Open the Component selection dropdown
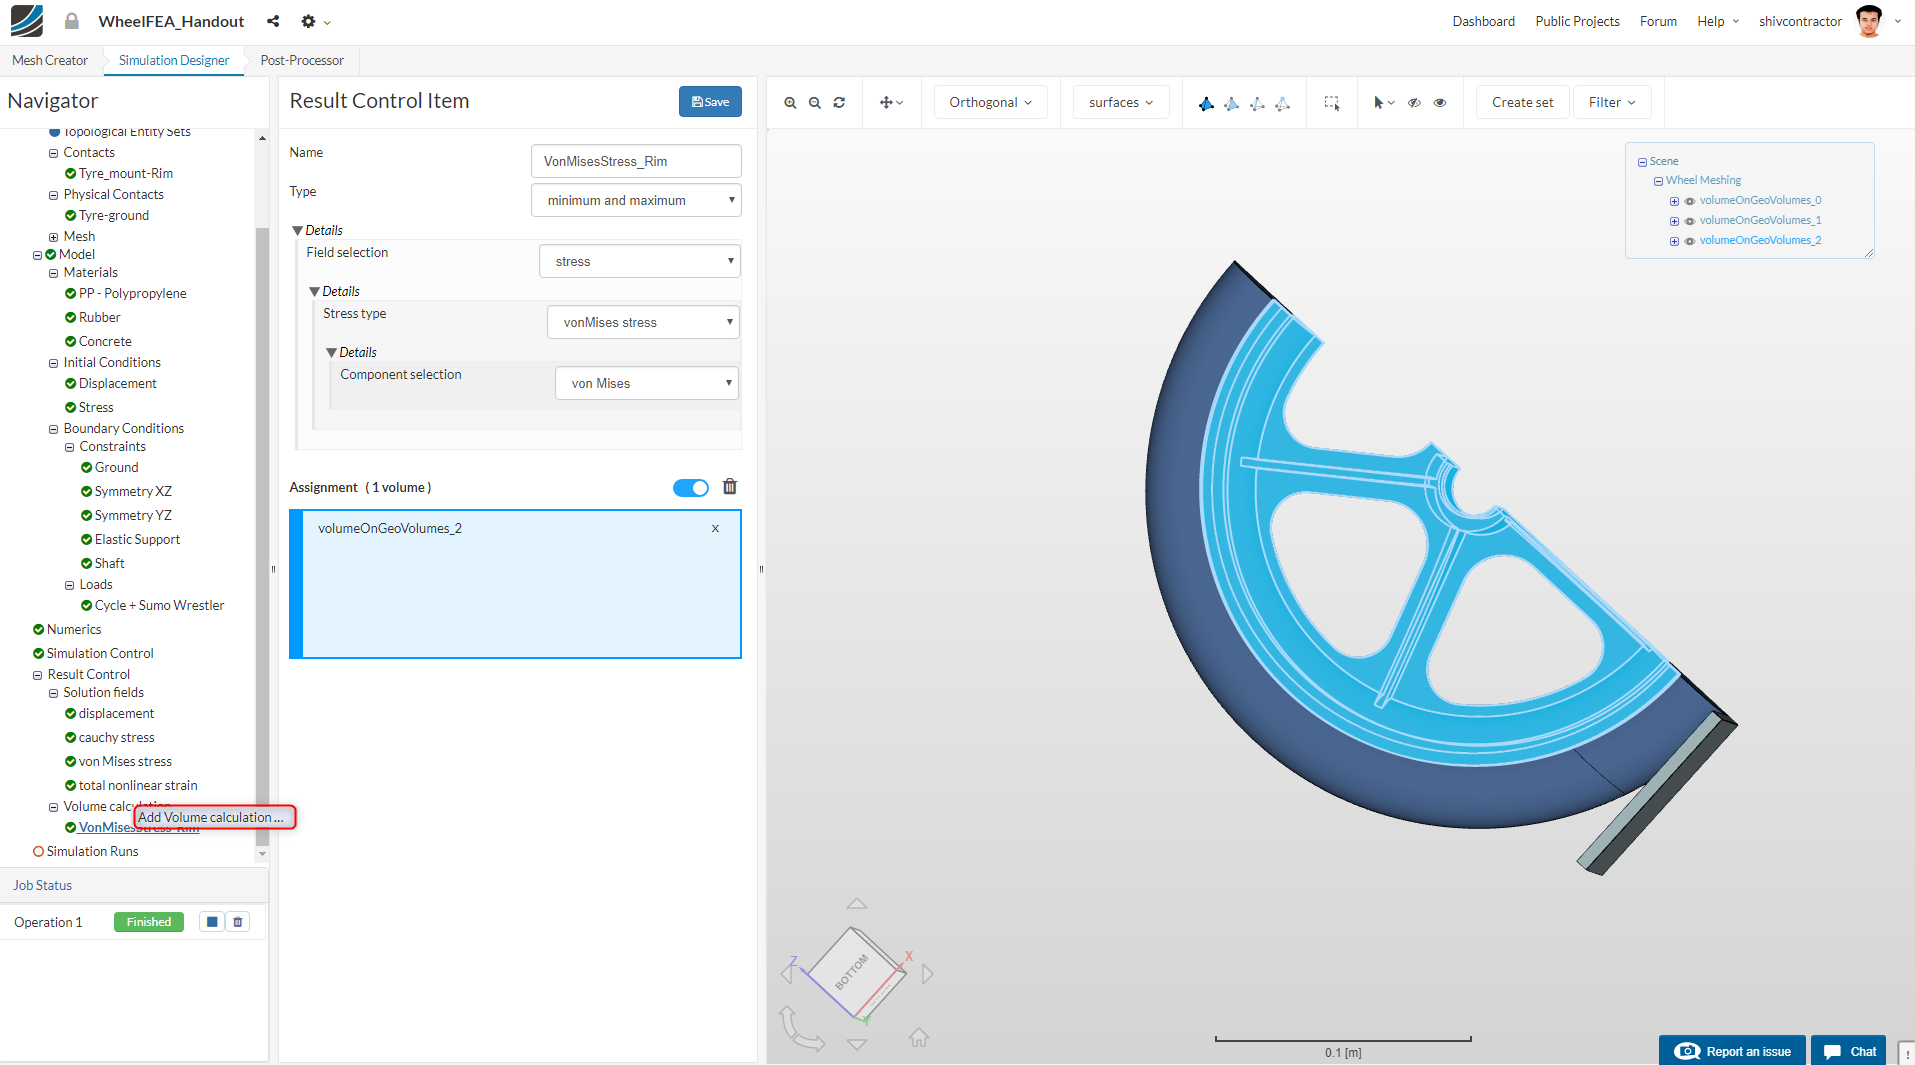1915x1065 pixels. (x=647, y=383)
